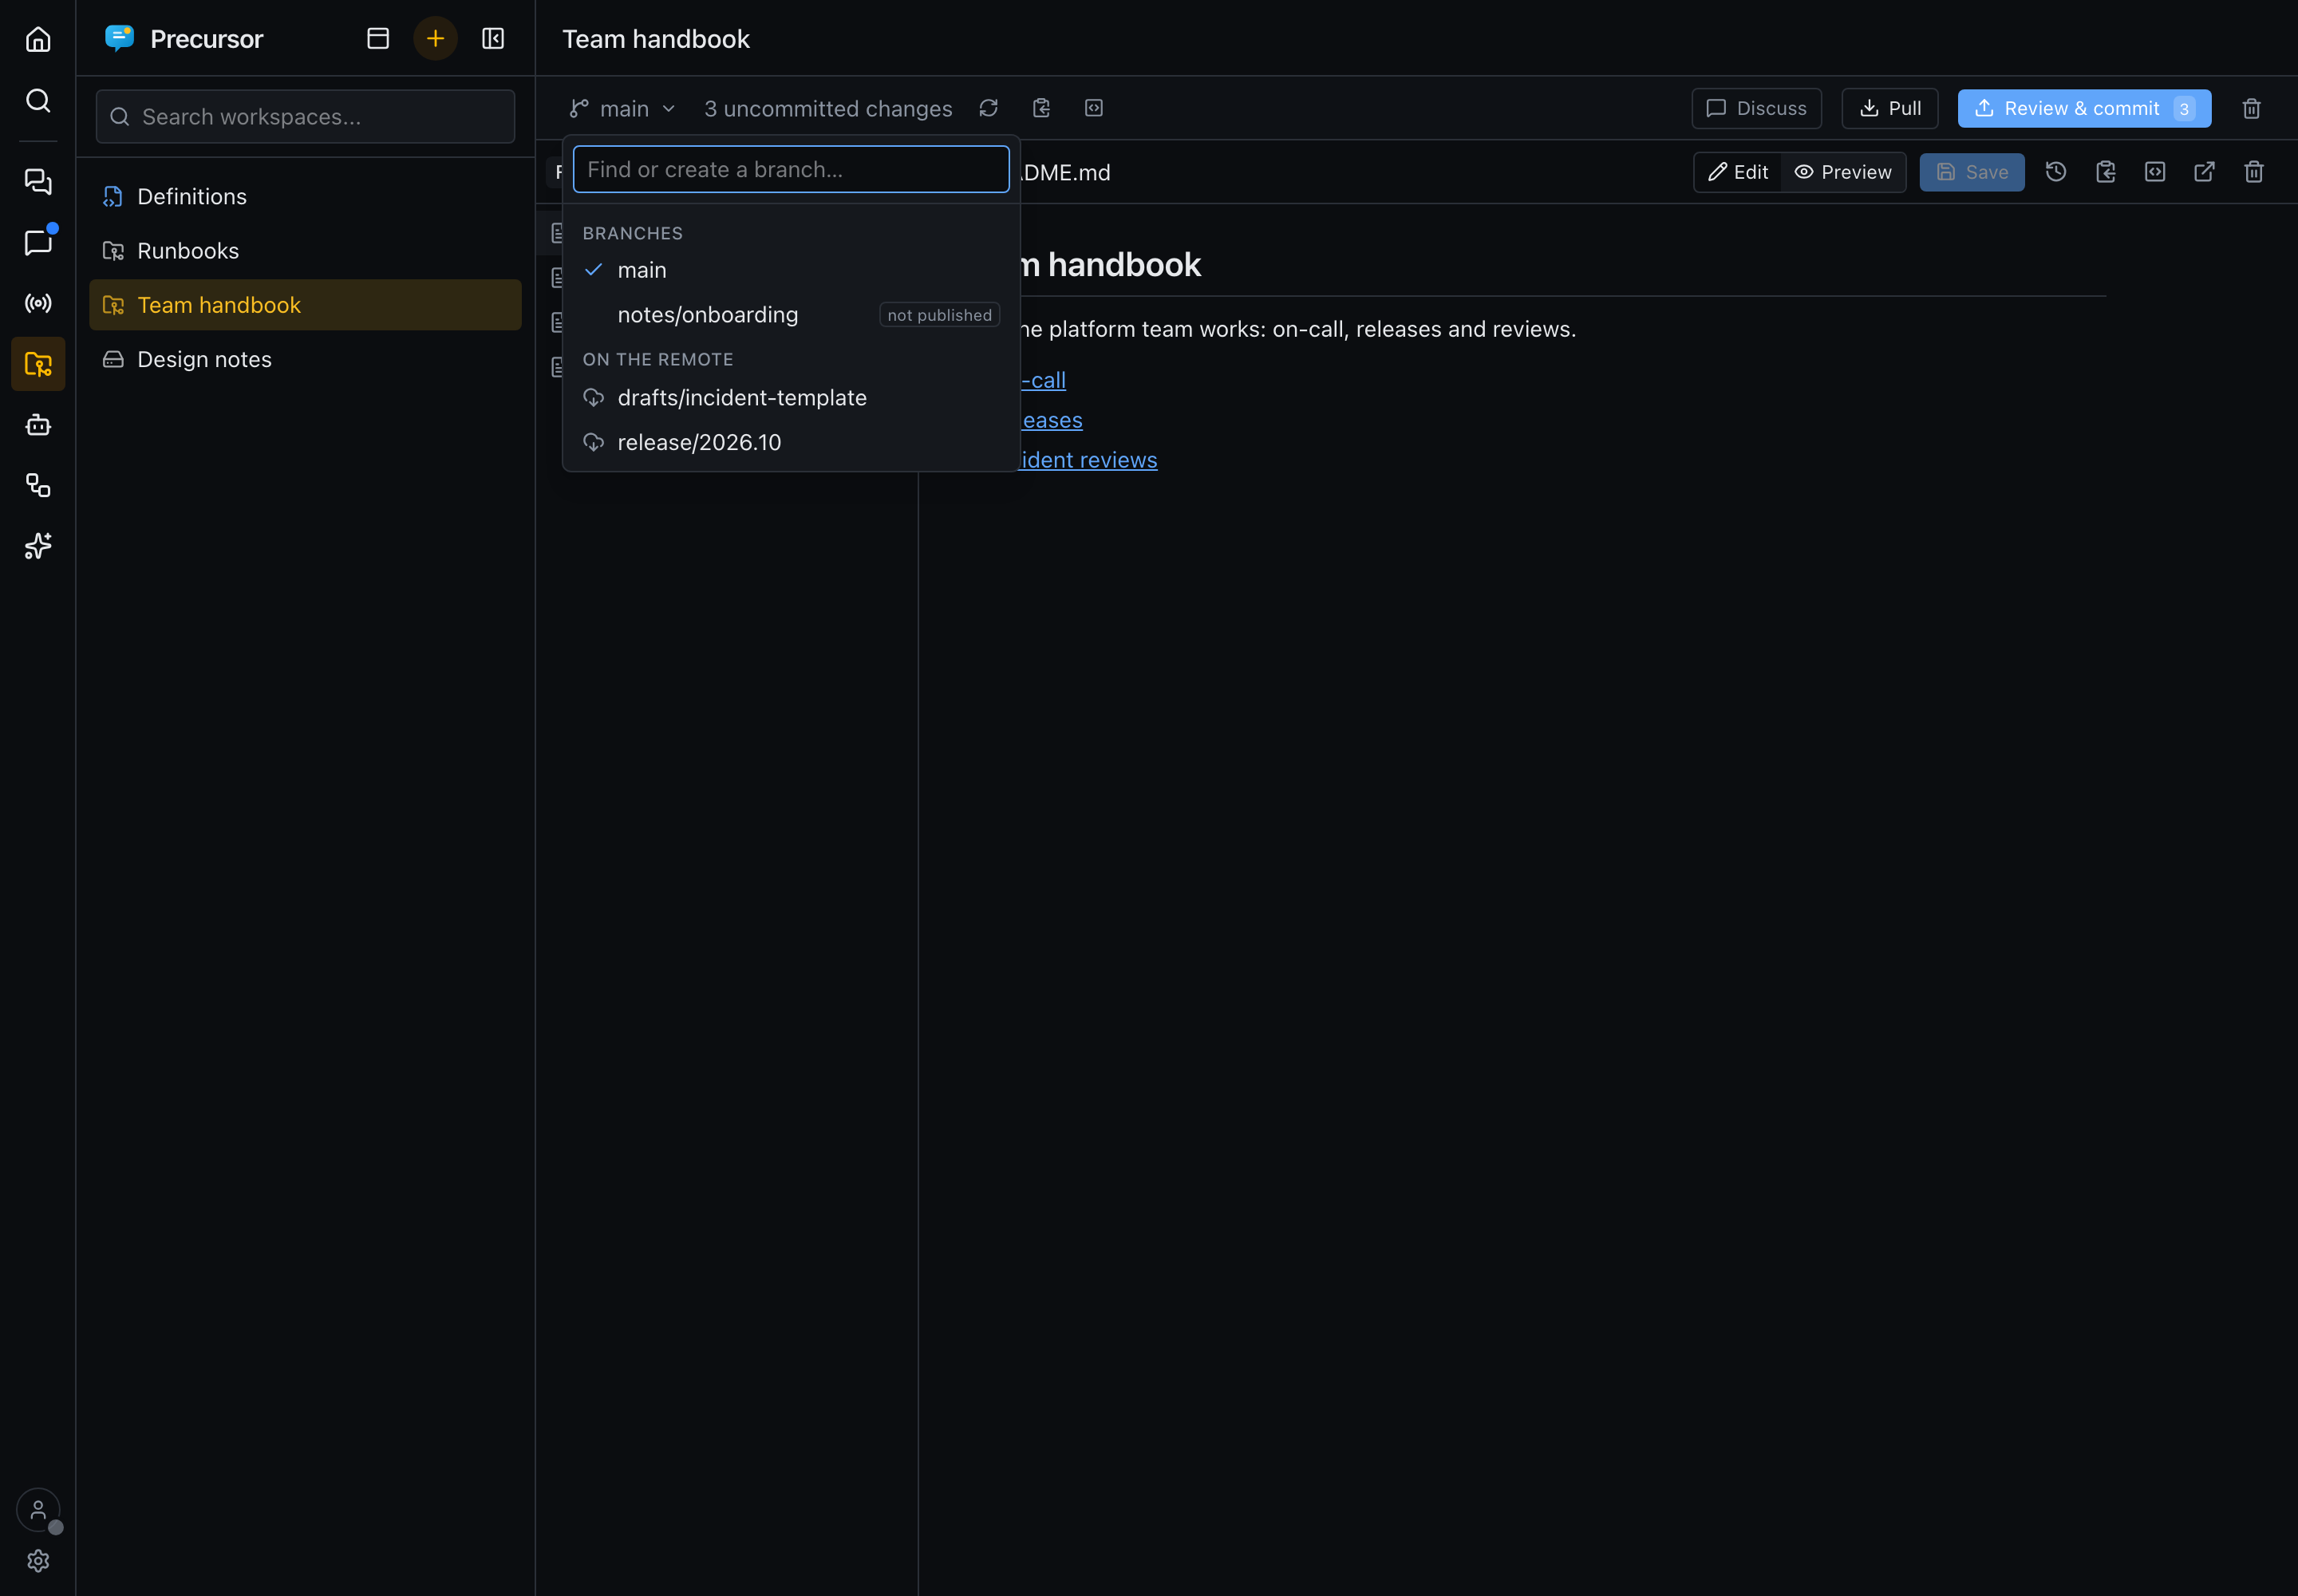Open the settings gear icon
The height and width of the screenshot is (1596, 2298).
click(38, 1560)
